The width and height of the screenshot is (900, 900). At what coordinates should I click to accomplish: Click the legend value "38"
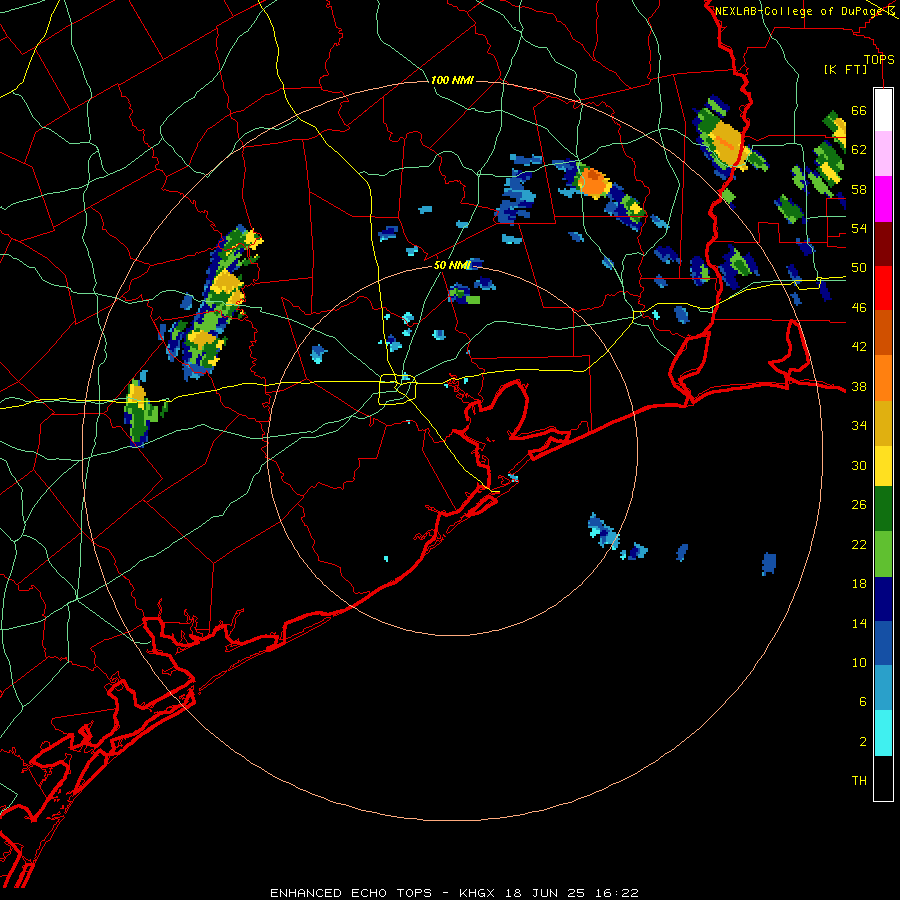pos(859,386)
